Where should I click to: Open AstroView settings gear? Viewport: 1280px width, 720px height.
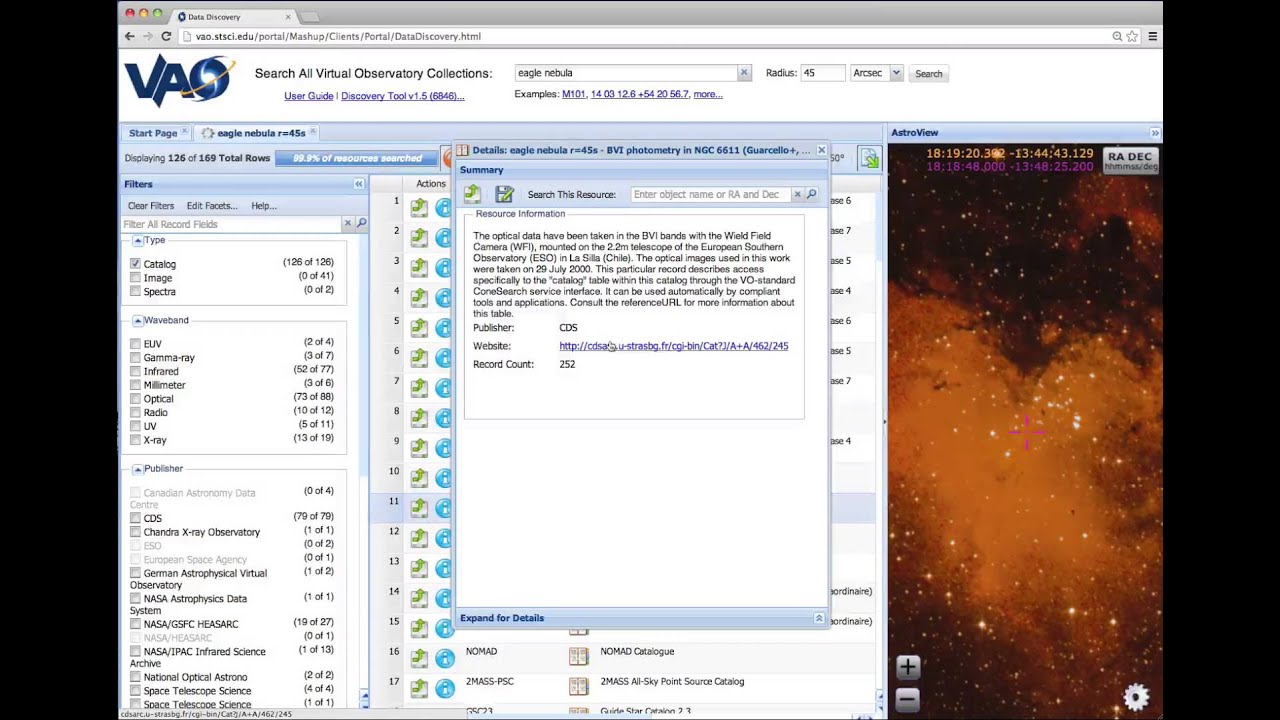[1136, 696]
